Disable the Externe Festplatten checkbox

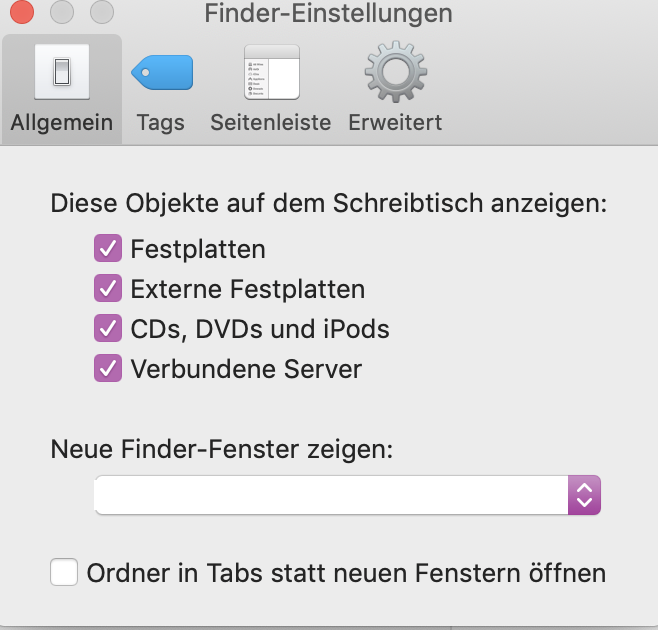107,289
